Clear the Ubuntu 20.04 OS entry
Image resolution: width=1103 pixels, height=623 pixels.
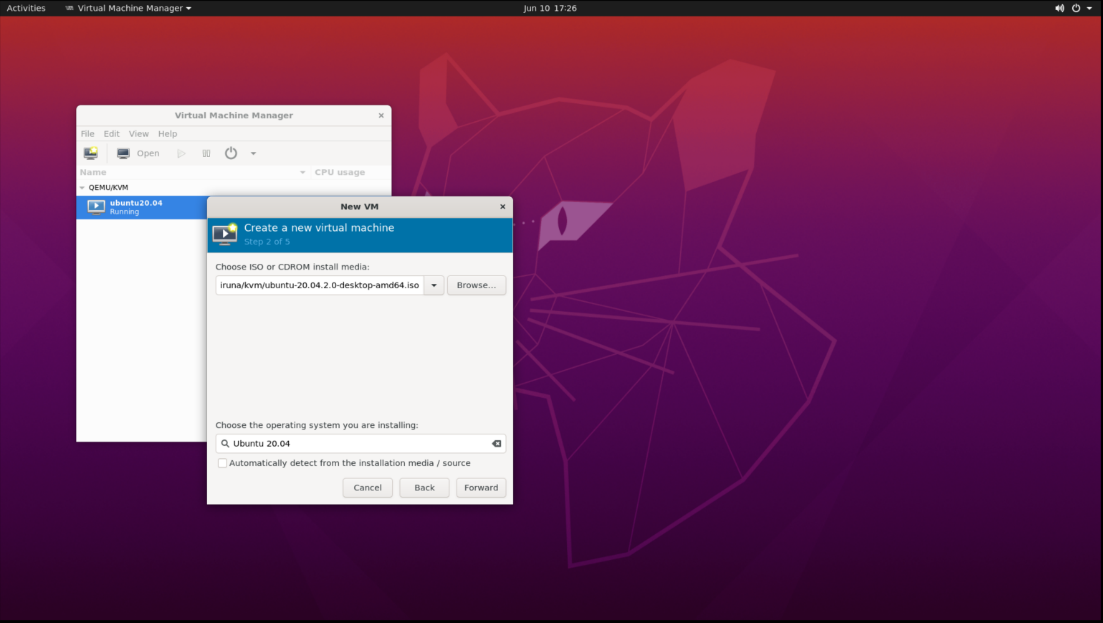coord(497,444)
